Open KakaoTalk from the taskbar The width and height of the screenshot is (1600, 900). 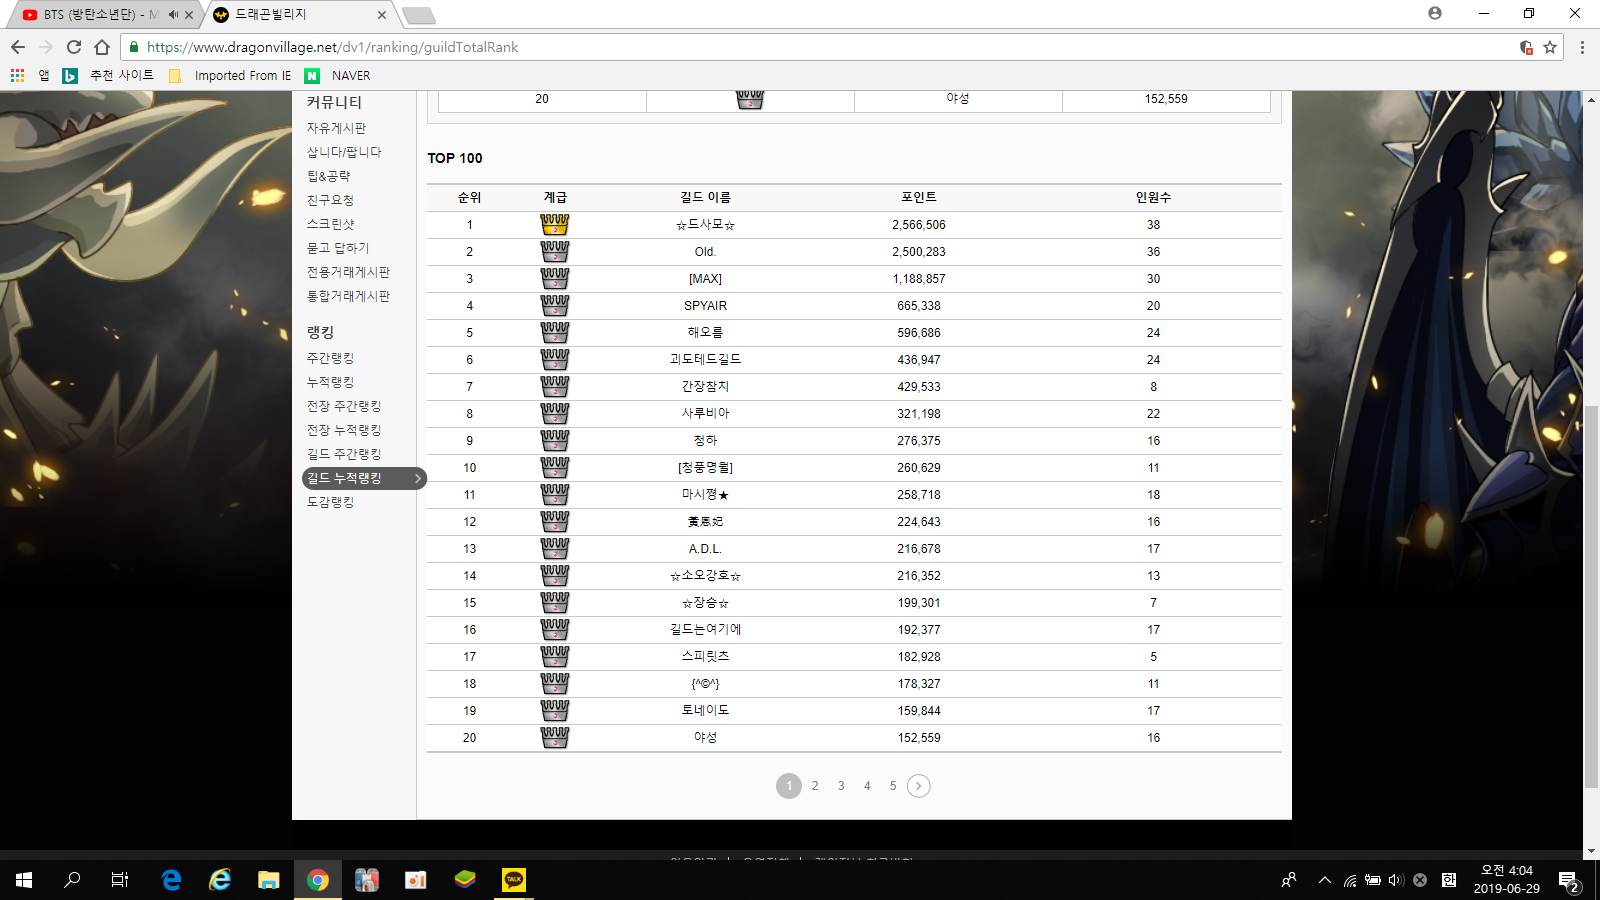[x=514, y=880]
